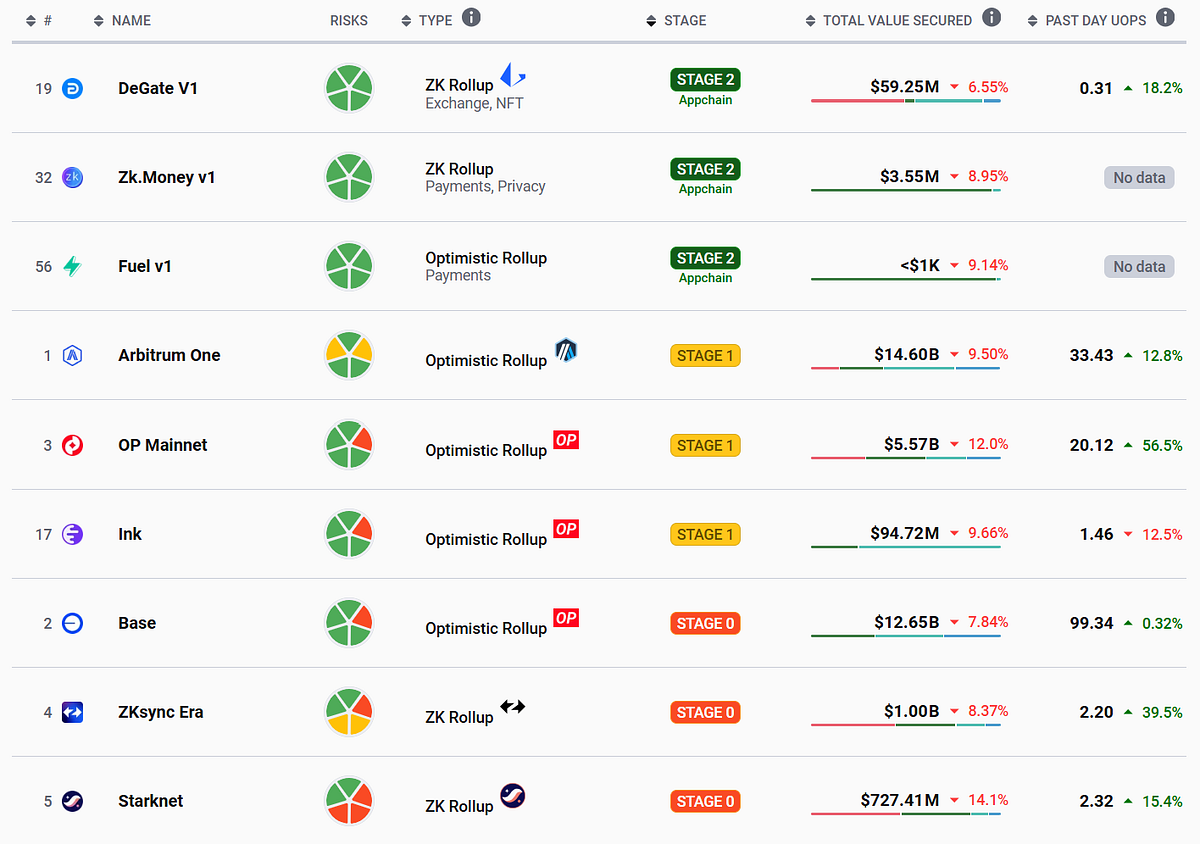
Task: Sort the table using the STAGE column arrows
Action: point(649,20)
